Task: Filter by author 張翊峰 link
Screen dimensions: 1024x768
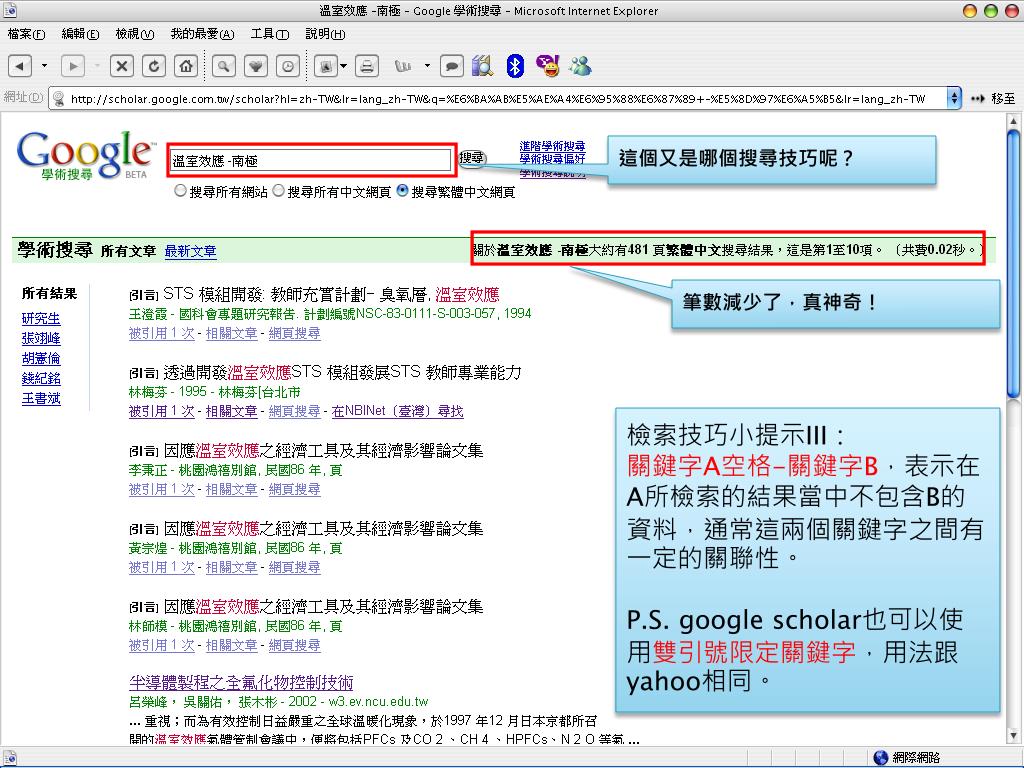Action: (x=40, y=338)
